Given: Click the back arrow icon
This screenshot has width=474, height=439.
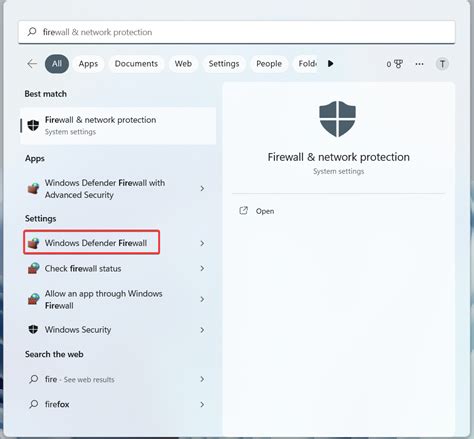Looking at the screenshot, I should point(32,64).
